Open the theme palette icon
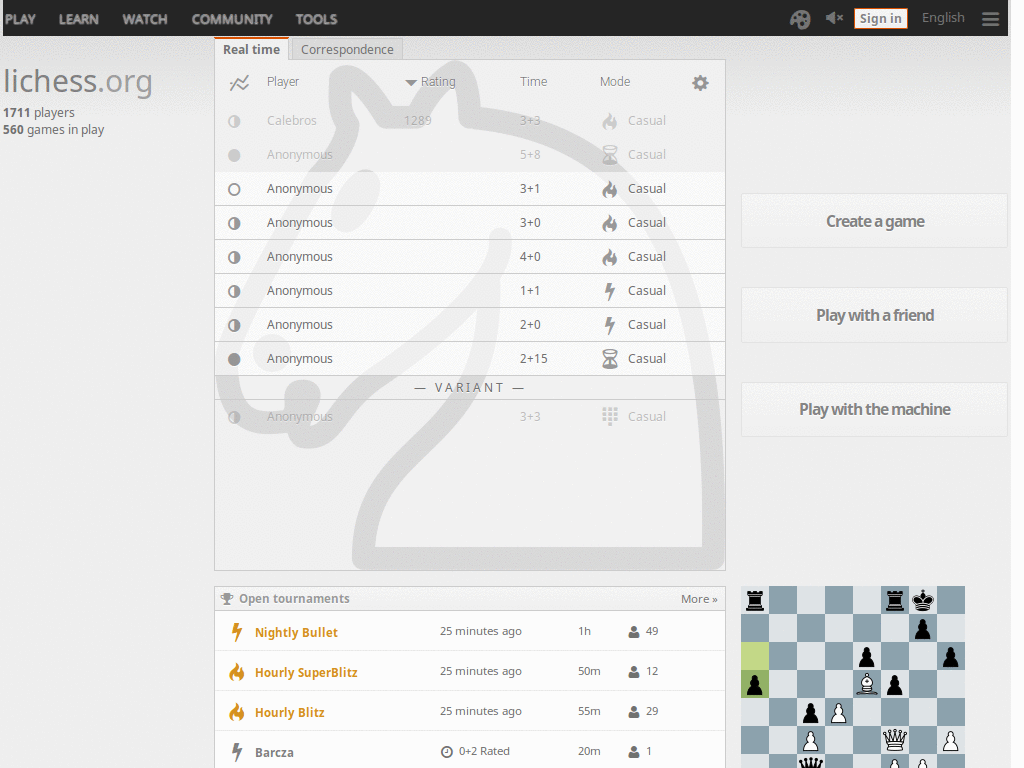This screenshot has height=768, width=1024. (x=800, y=19)
